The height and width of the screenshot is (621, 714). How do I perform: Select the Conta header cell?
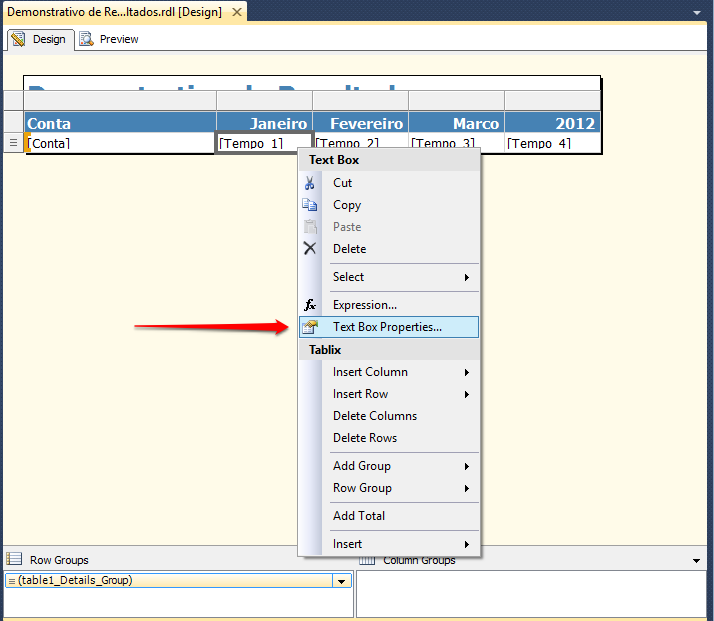120,122
